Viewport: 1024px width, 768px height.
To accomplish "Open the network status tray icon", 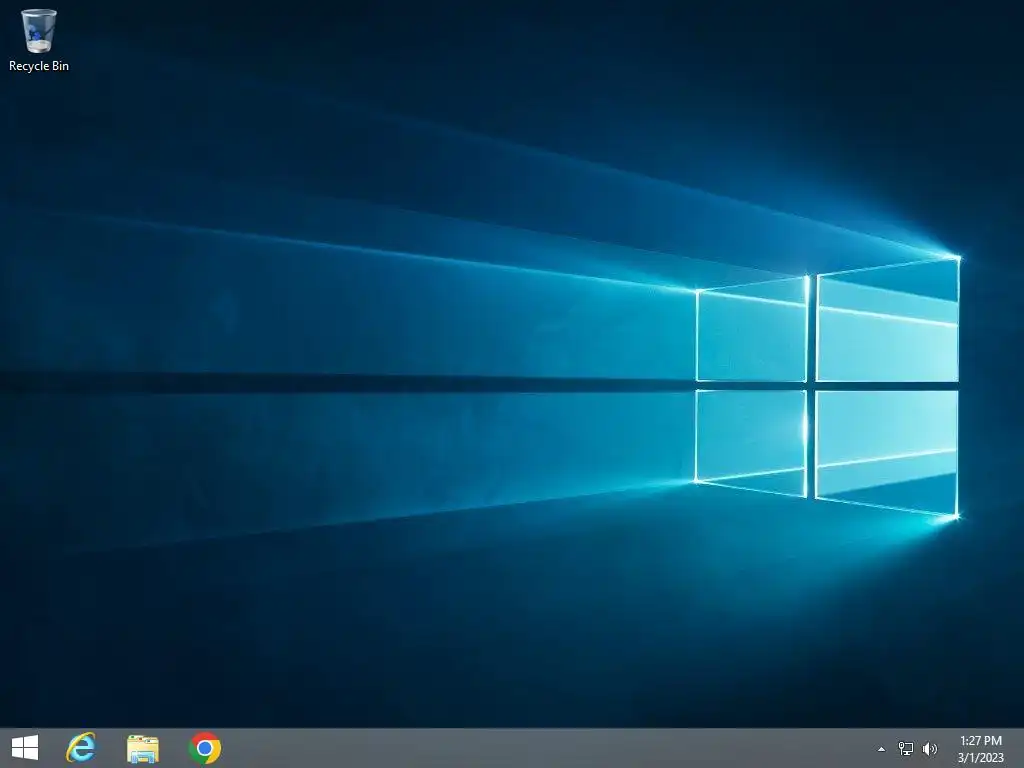I will pos(906,748).
